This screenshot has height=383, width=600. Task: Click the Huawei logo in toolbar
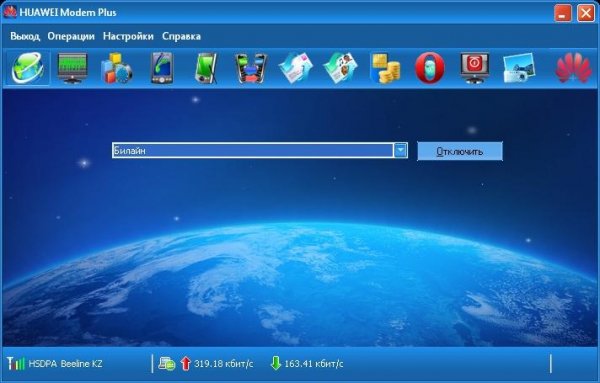[573, 68]
